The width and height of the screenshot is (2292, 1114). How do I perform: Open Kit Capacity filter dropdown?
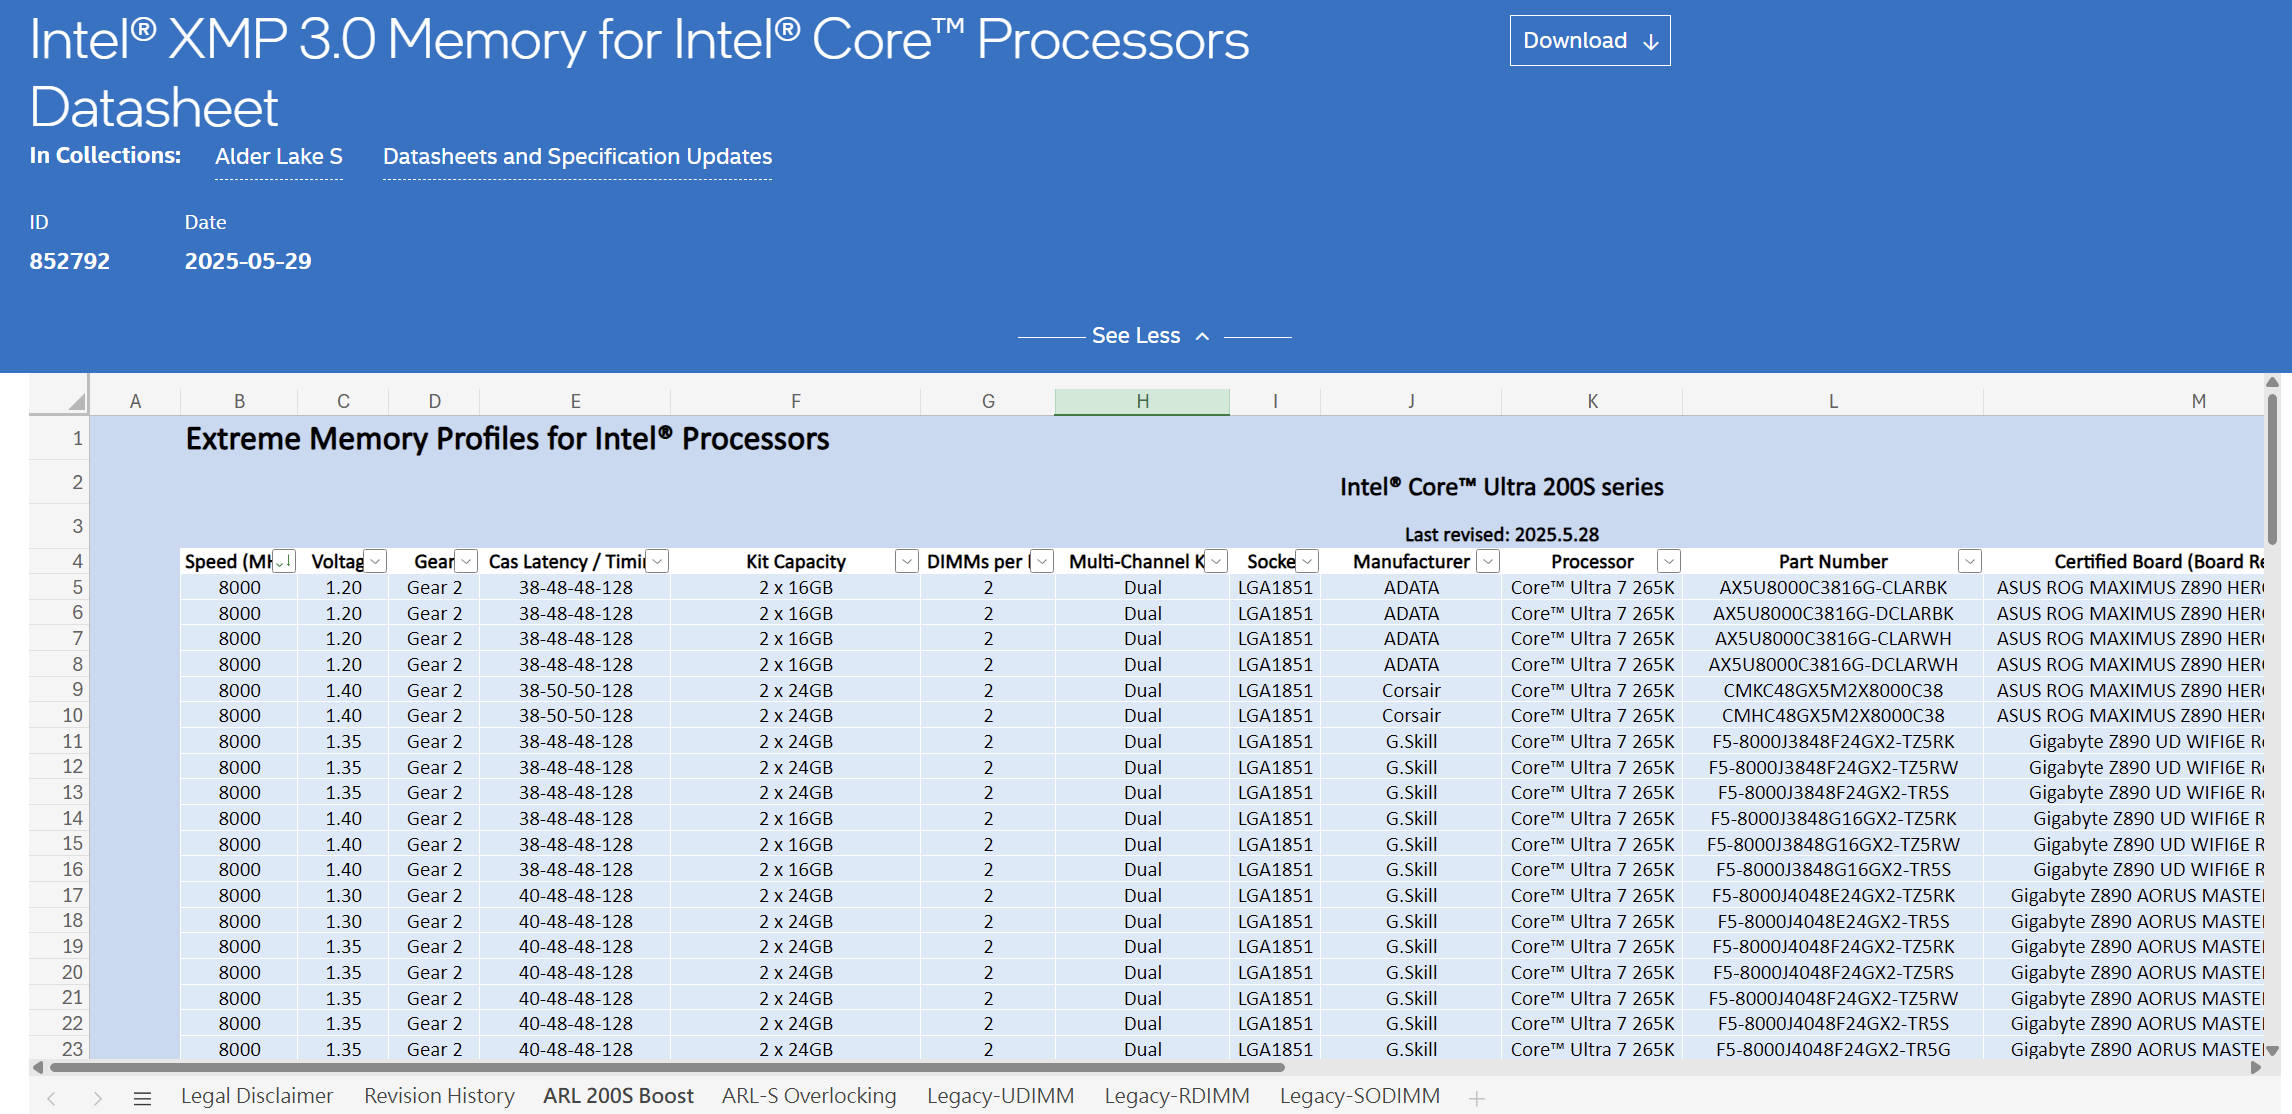(907, 561)
